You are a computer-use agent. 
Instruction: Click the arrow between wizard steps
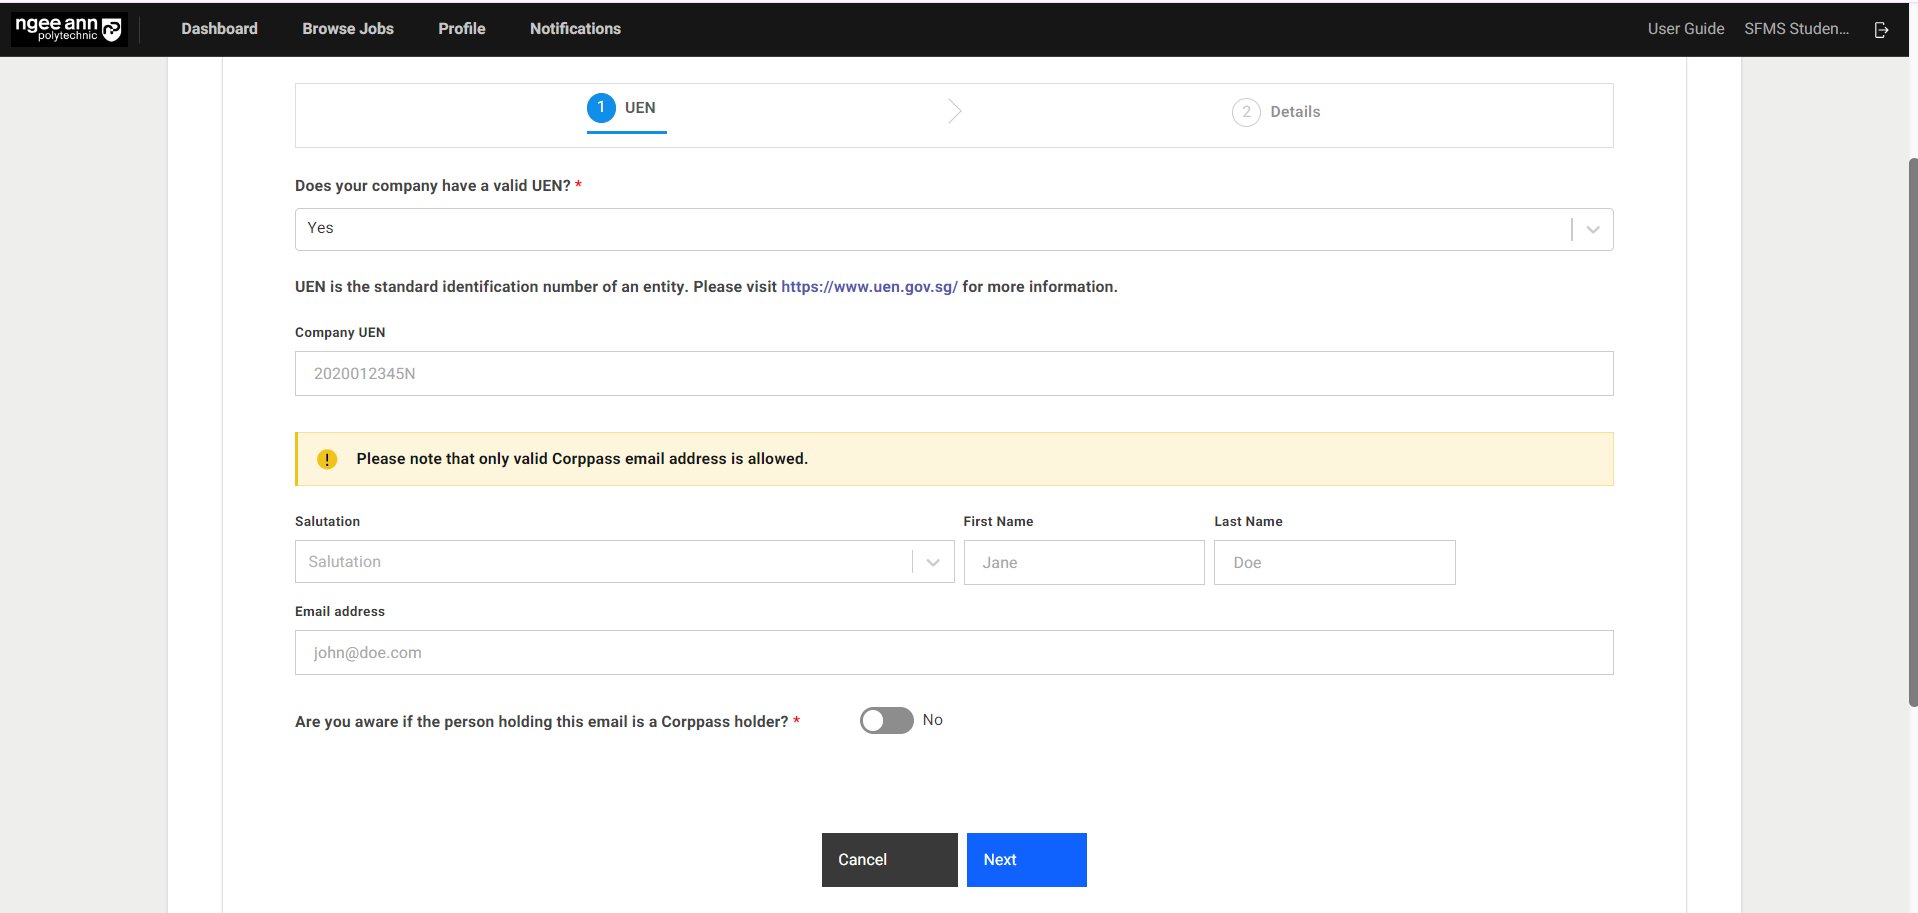pos(954,111)
